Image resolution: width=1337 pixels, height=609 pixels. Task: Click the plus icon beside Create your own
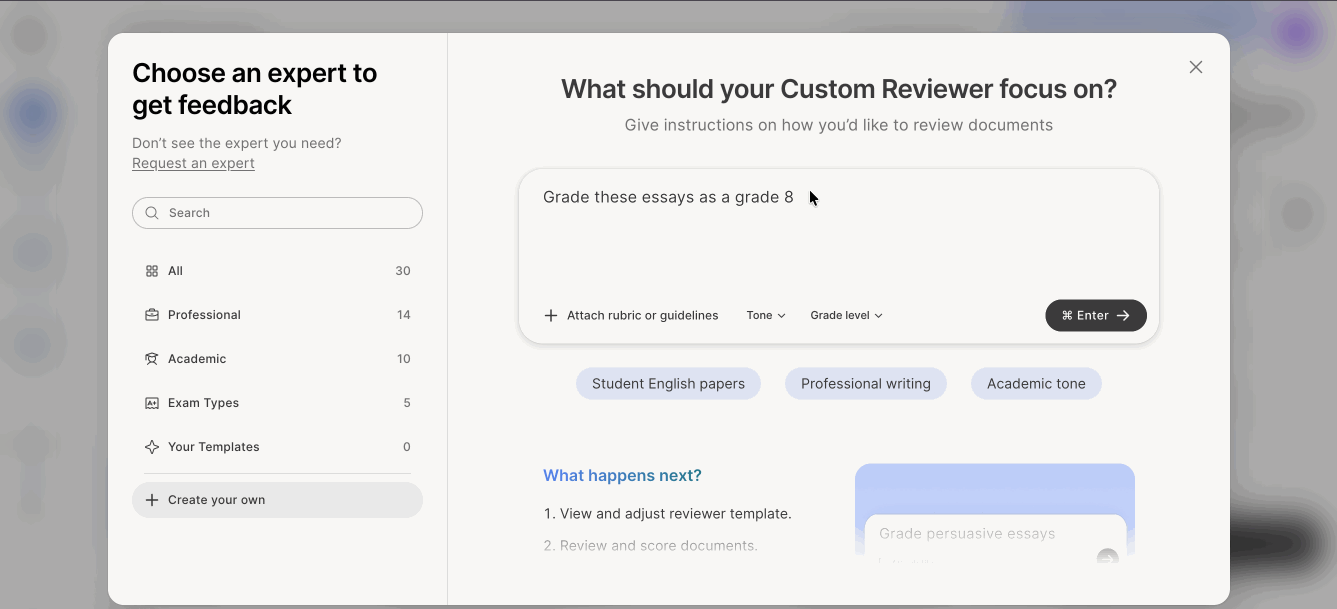(x=152, y=500)
